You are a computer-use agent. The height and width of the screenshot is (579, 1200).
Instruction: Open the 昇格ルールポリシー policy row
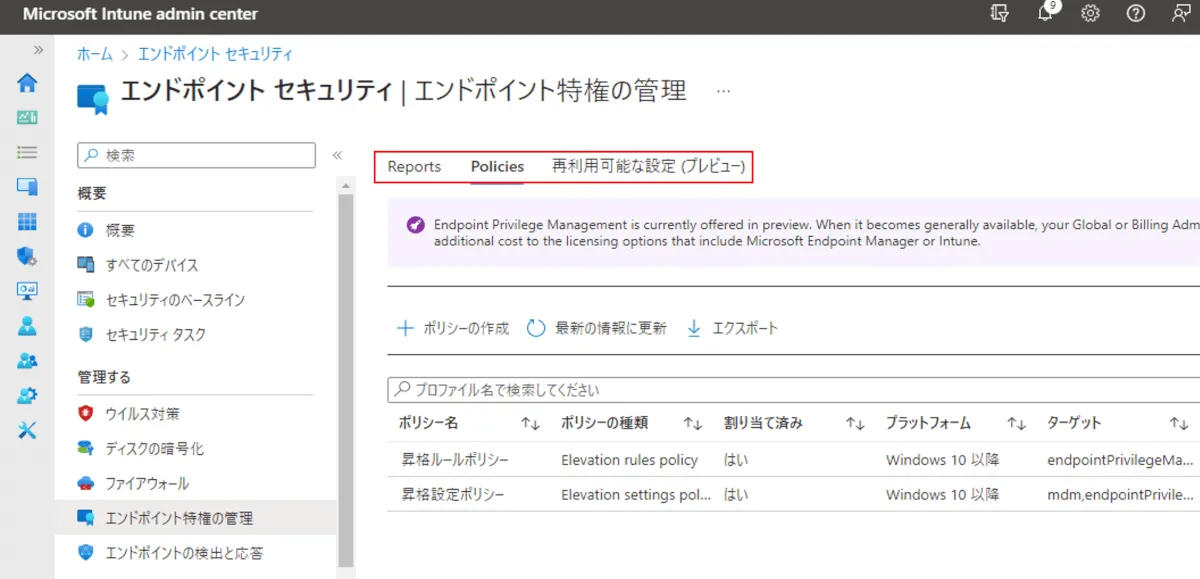(x=455, y=460)
